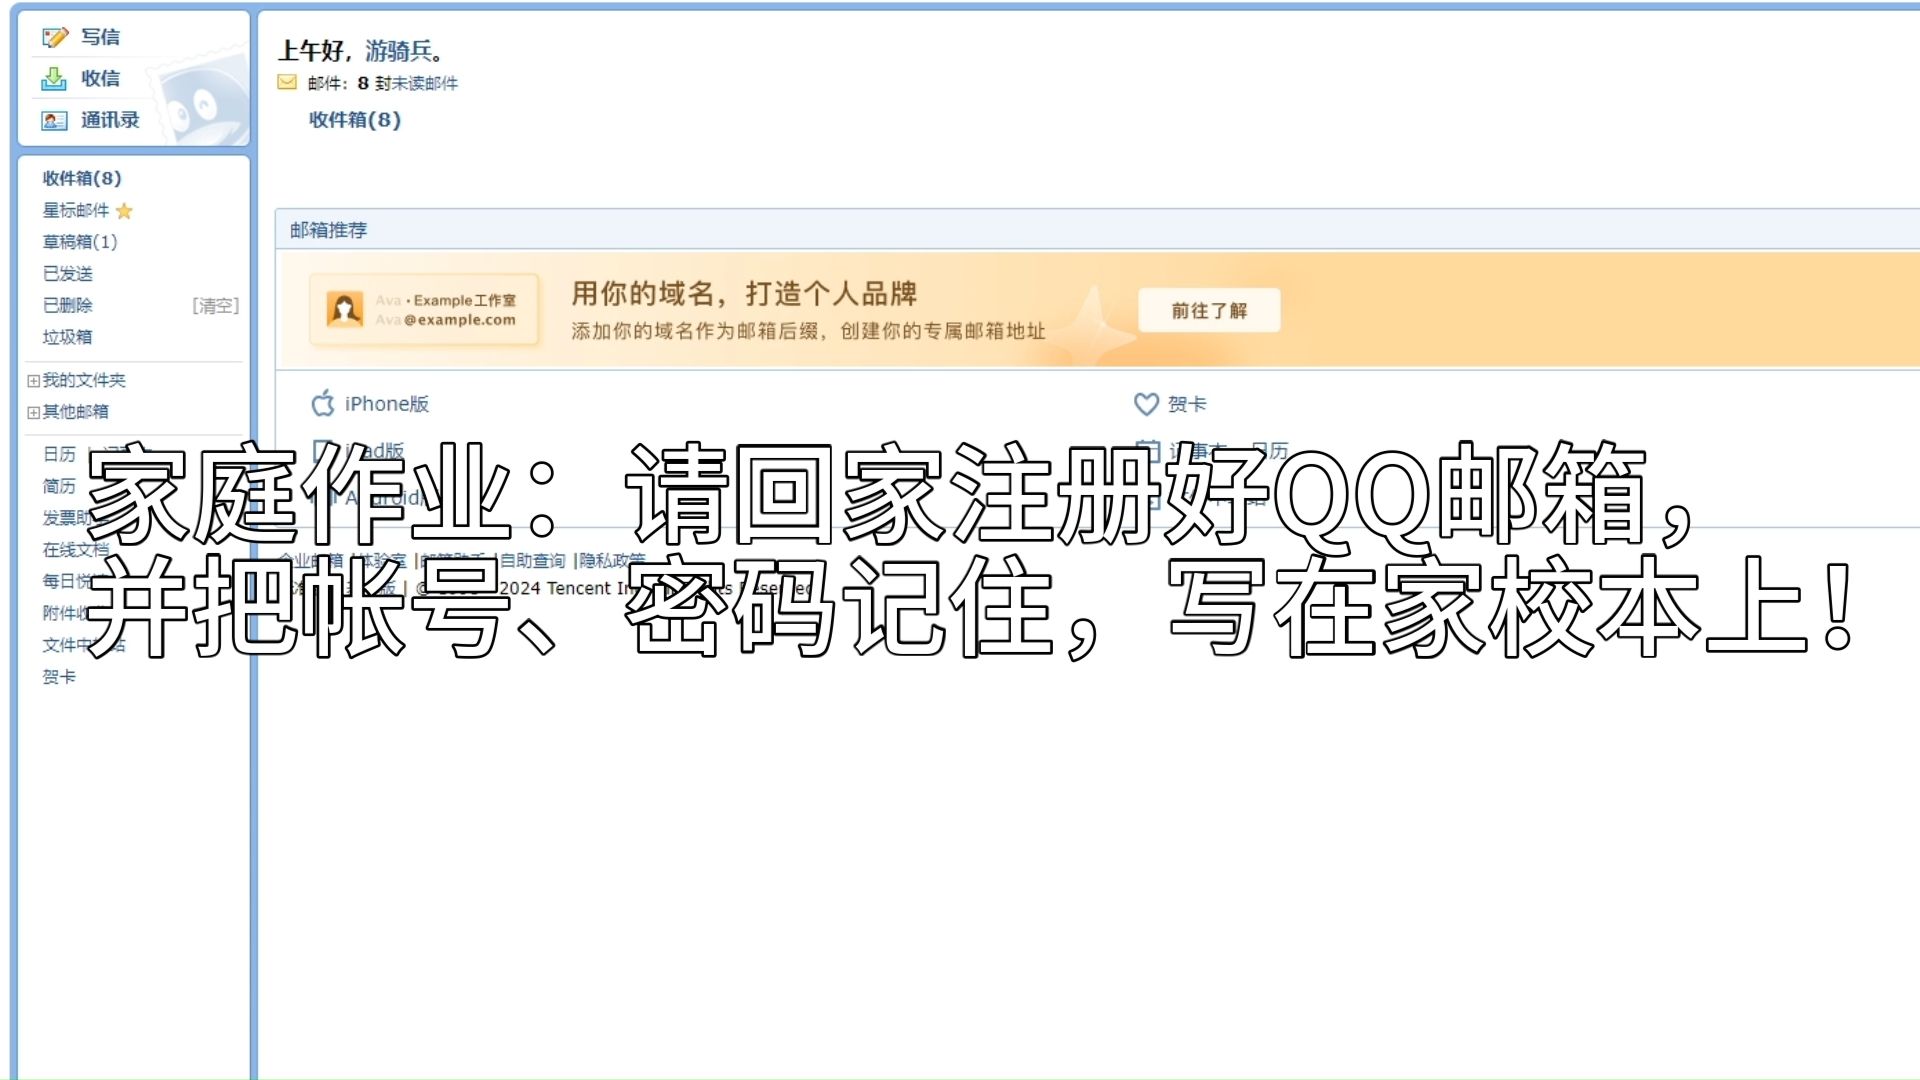The height and width of the screenshot is (1080, 1920).
Task: Click the envelope icon next to 邮件
Action: tap(287, 83)
